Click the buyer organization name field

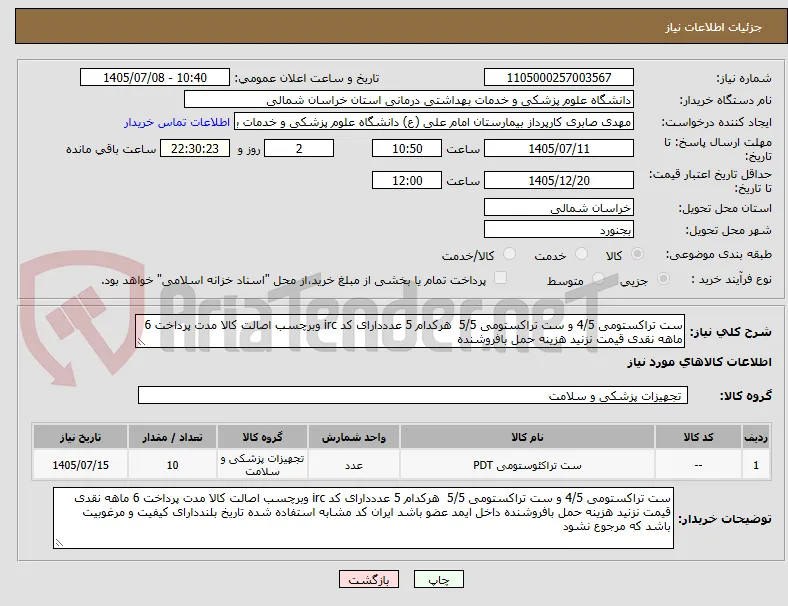tap(409, 99)
